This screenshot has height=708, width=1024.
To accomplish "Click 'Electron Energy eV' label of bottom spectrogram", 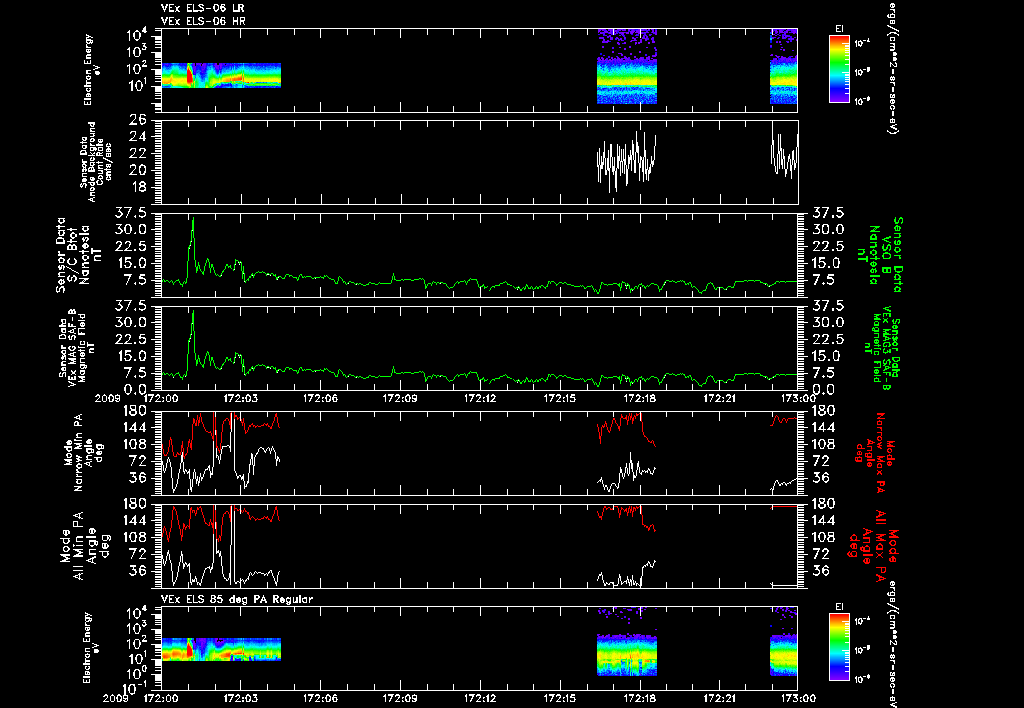I will 92,647.
